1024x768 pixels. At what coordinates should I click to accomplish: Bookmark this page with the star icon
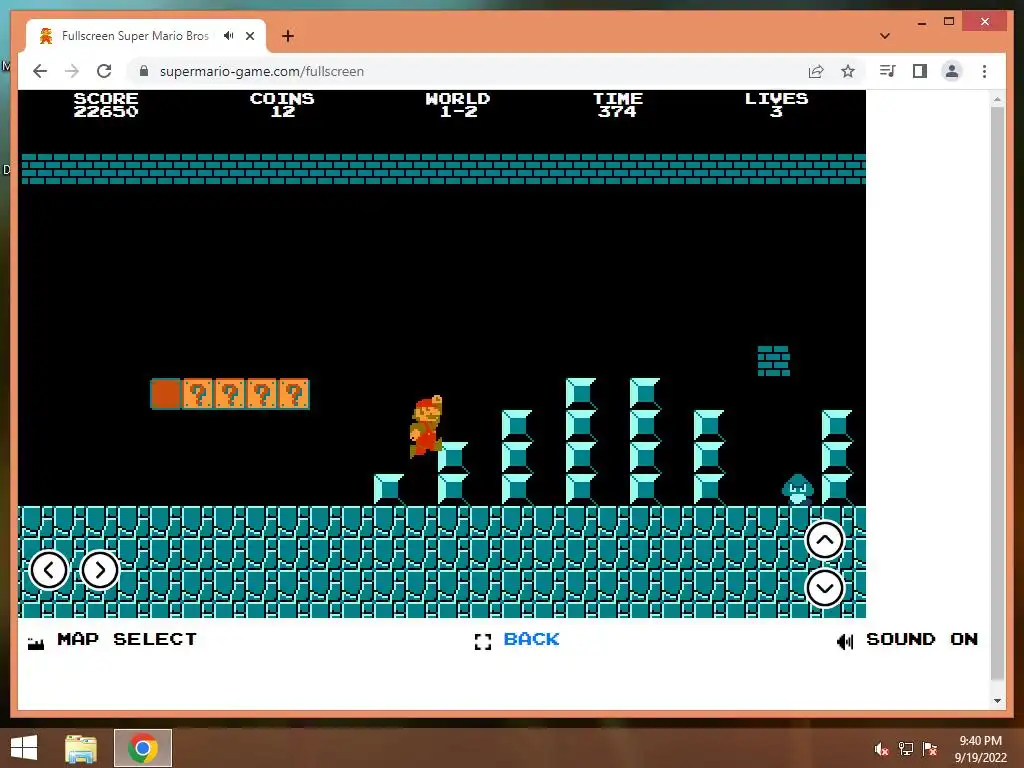848,71
